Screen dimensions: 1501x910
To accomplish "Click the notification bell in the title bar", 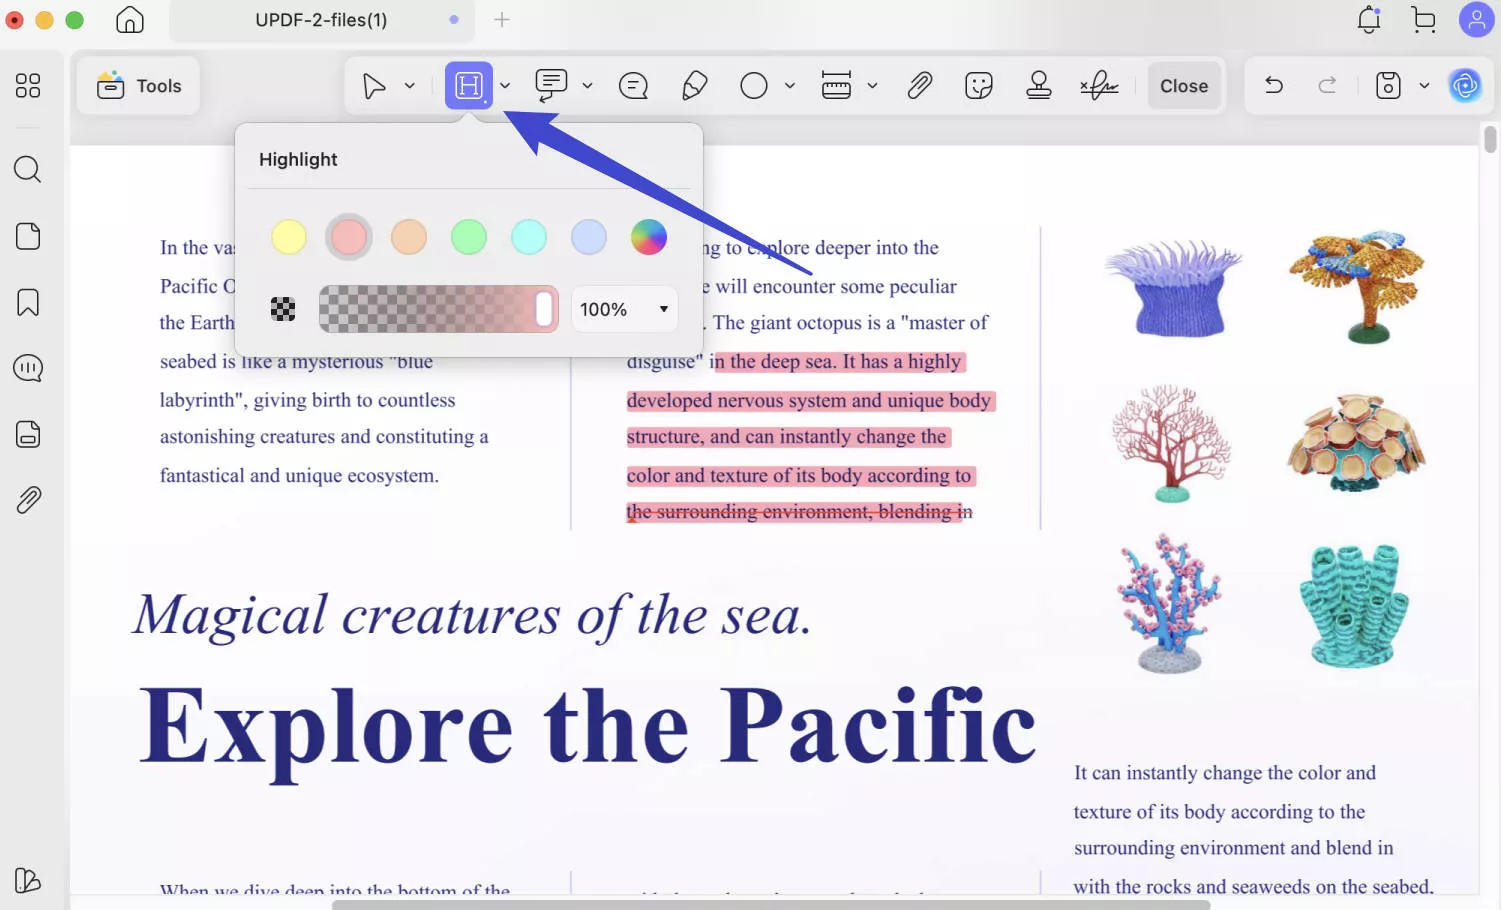I will [1368, 19].
